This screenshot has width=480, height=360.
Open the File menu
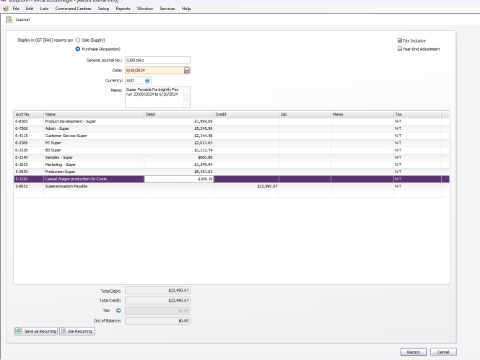[x=16, y=8]
